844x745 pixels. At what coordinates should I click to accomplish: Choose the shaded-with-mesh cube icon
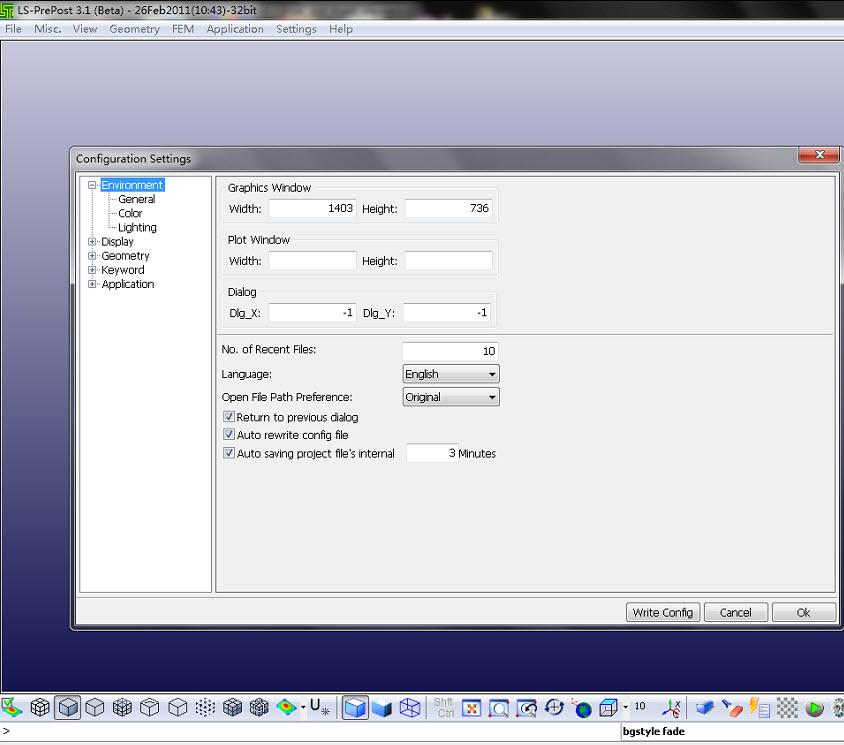122,707
